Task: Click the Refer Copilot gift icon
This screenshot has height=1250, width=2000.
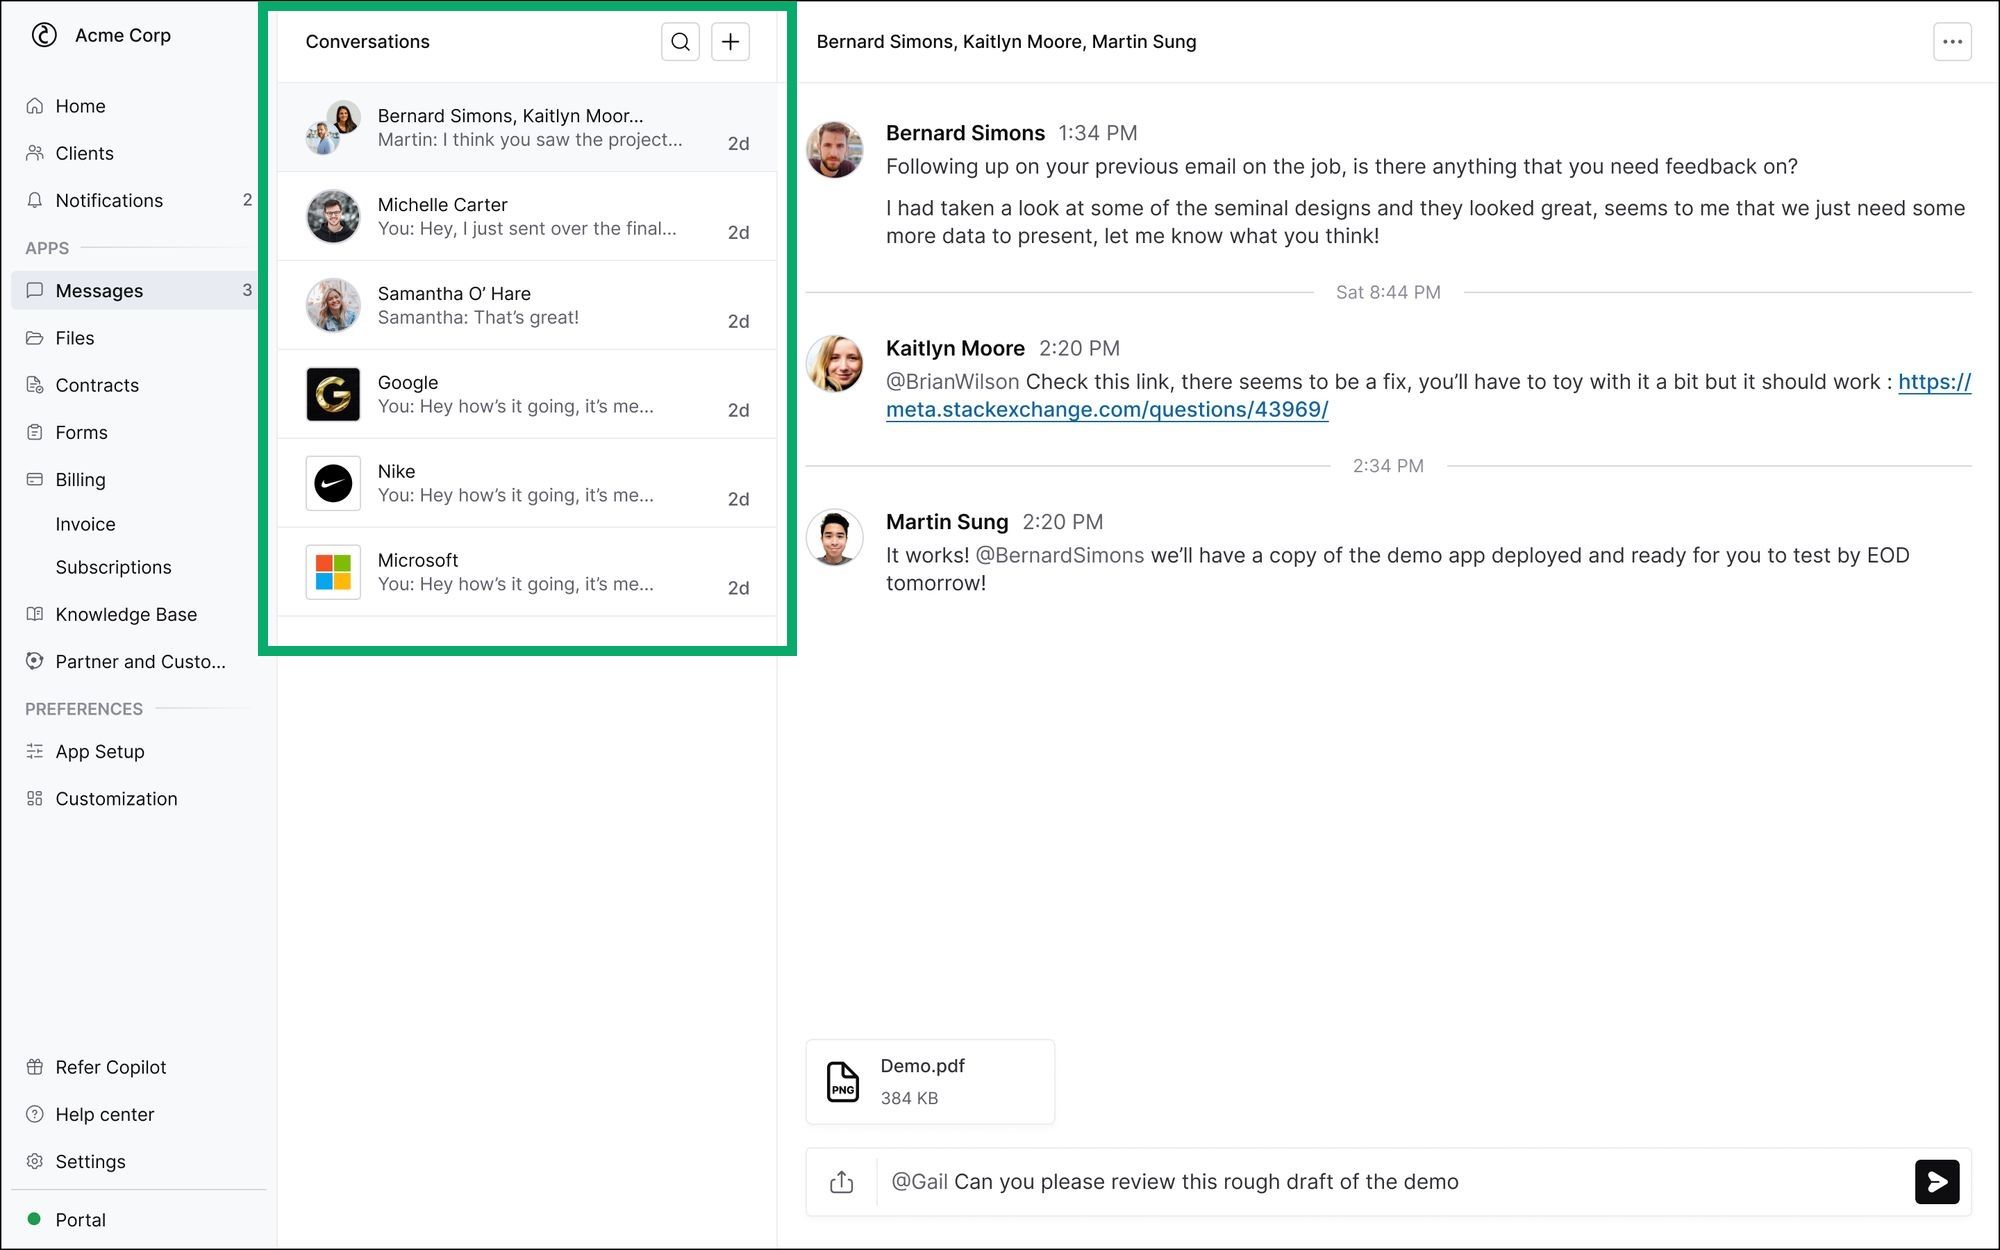Action: (x=35, y=1067)
